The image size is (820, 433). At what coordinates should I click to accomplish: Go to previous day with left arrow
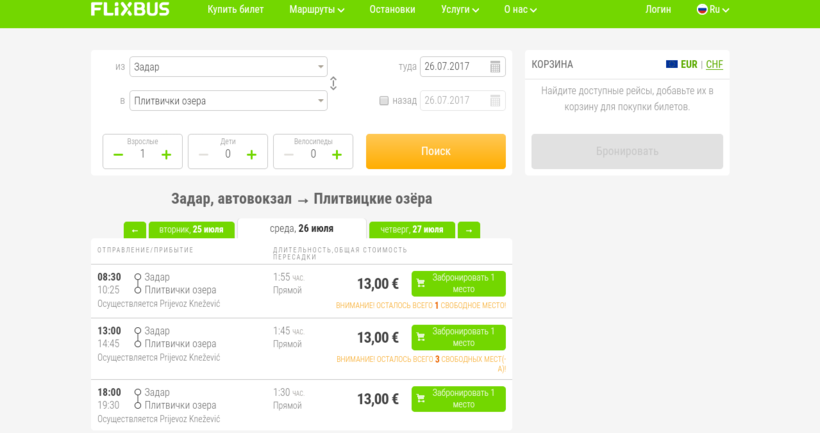point(135,230)
